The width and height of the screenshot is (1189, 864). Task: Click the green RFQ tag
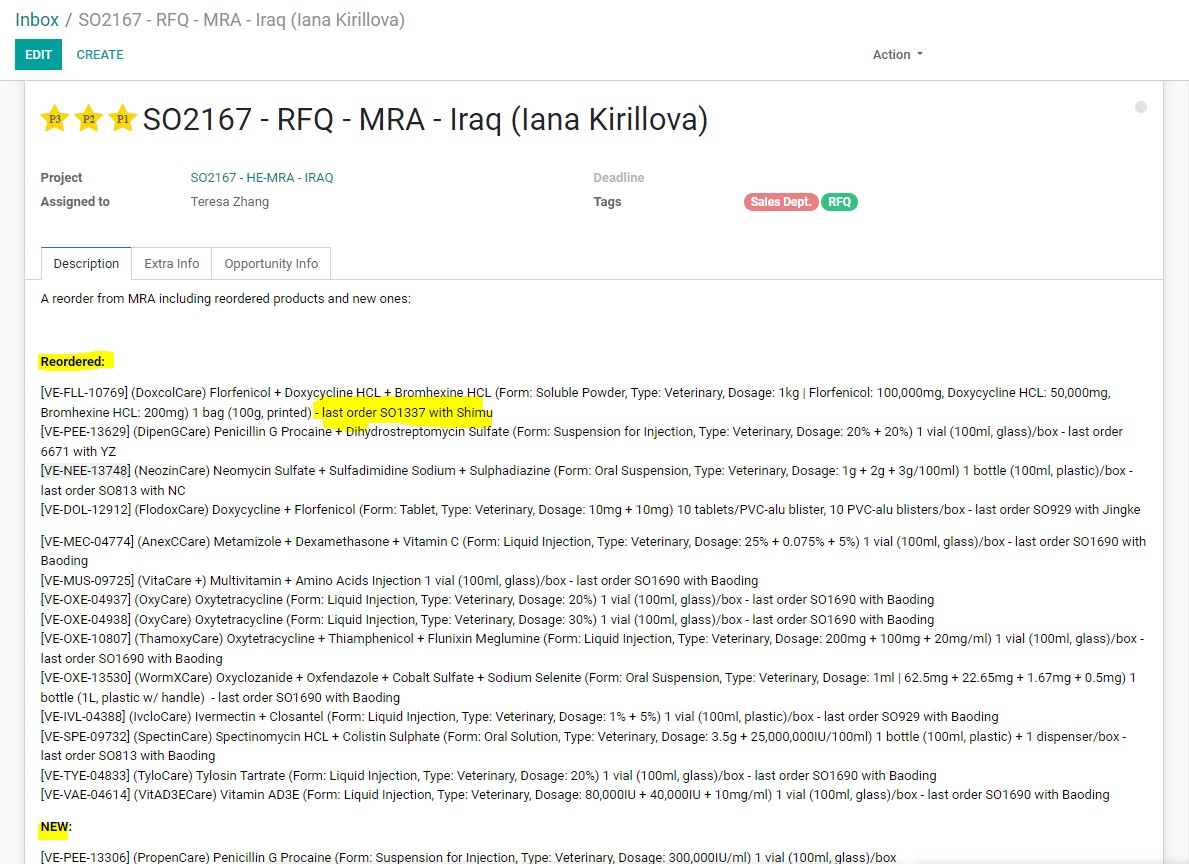click(839, 202)
